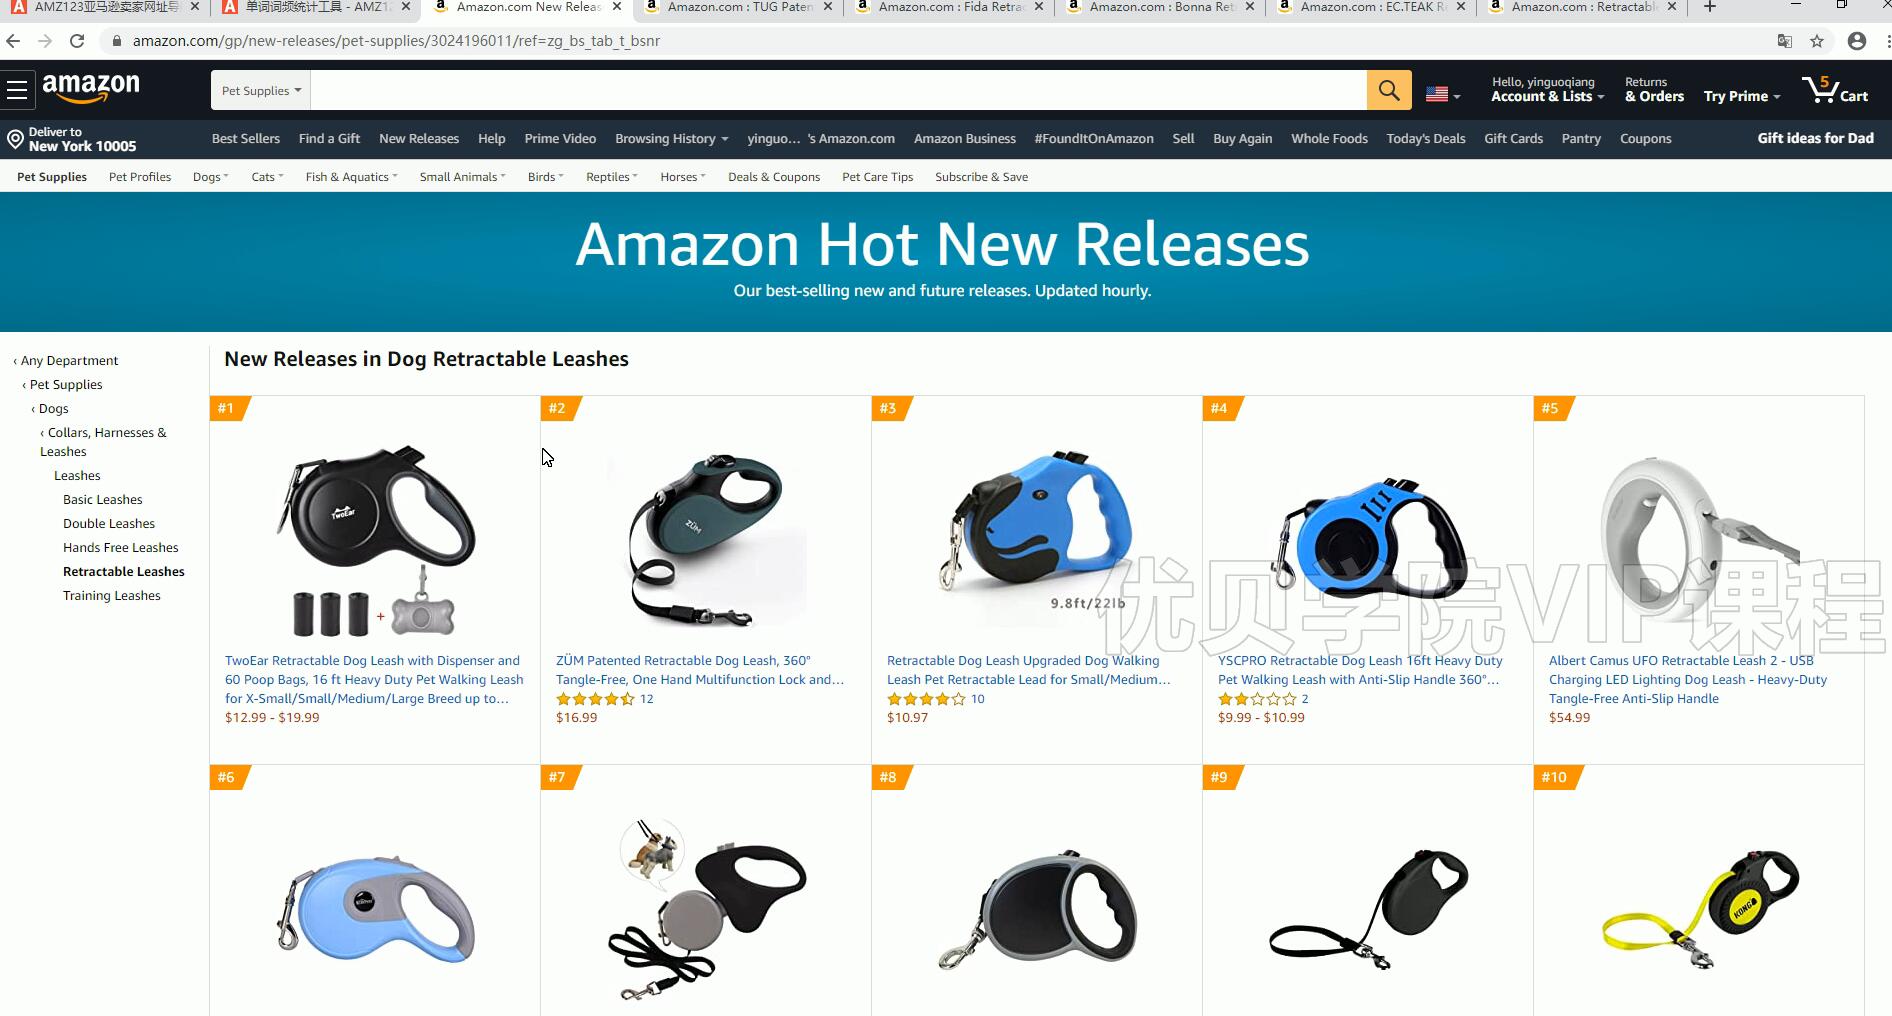1892x1016 pixels.
Task: Expand the Dogs category menu
Action: pos(211,177)
